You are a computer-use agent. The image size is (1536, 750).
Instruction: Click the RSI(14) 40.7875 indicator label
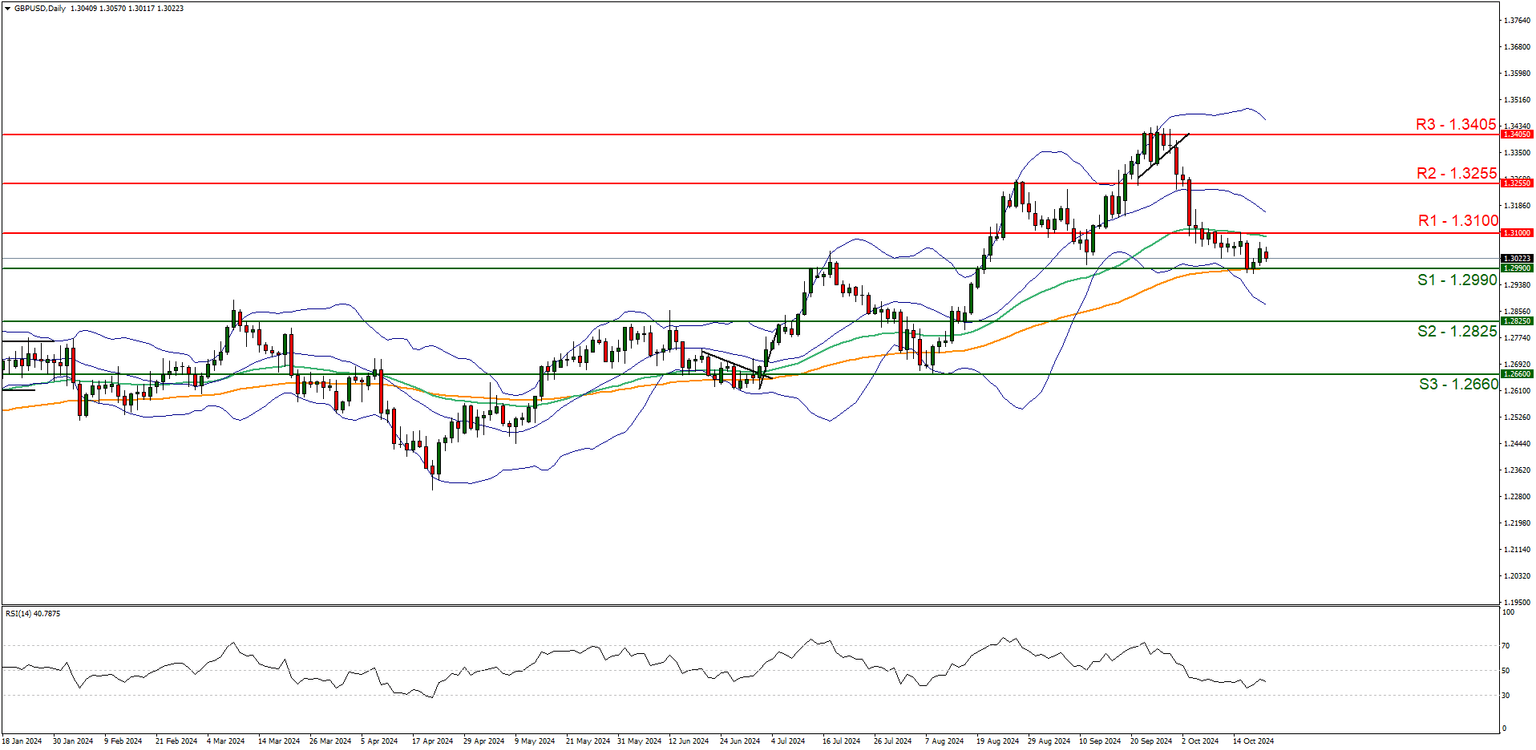(35, 614)
